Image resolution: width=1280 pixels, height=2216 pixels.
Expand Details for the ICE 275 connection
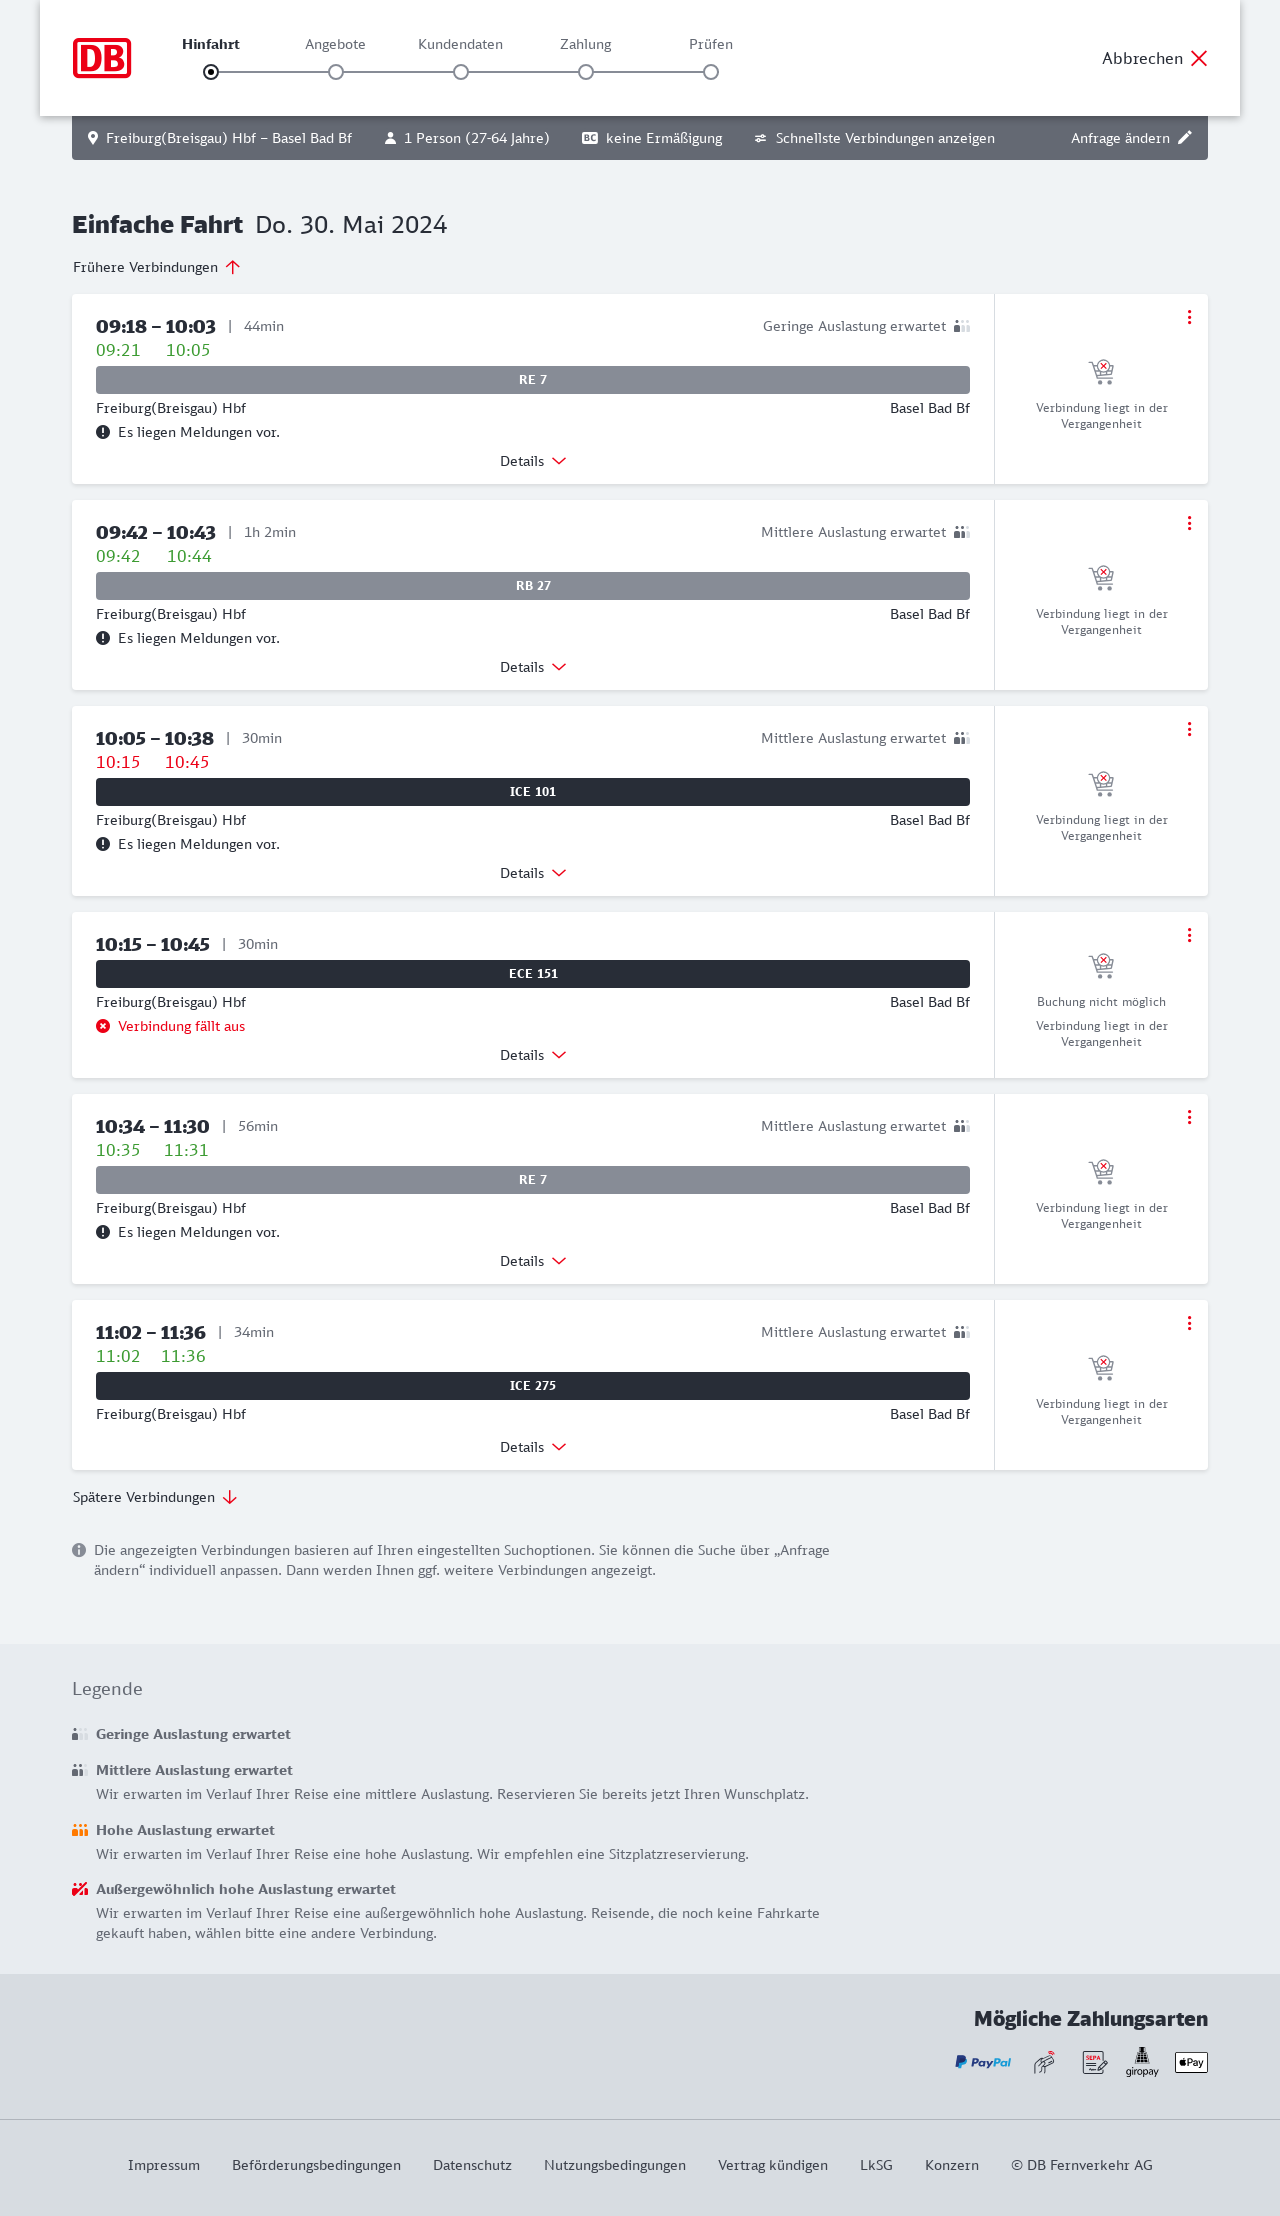coord(532,1447)
